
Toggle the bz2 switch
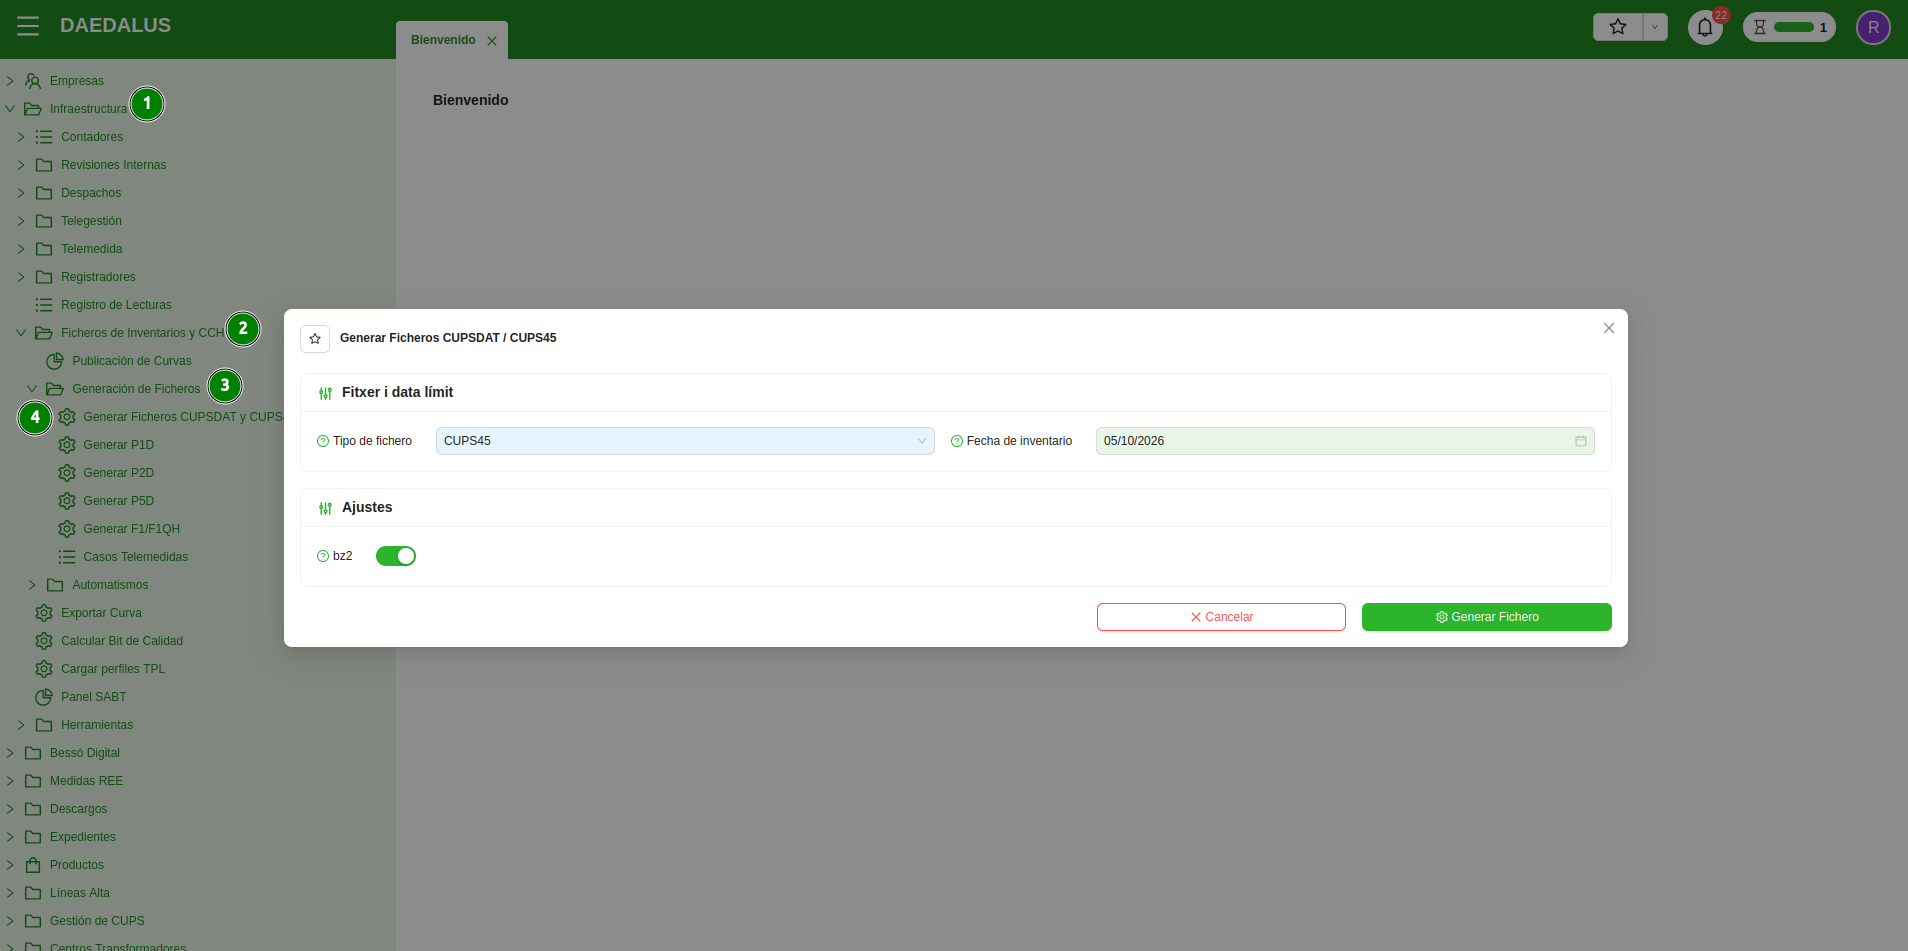click(x=396, y=556)
